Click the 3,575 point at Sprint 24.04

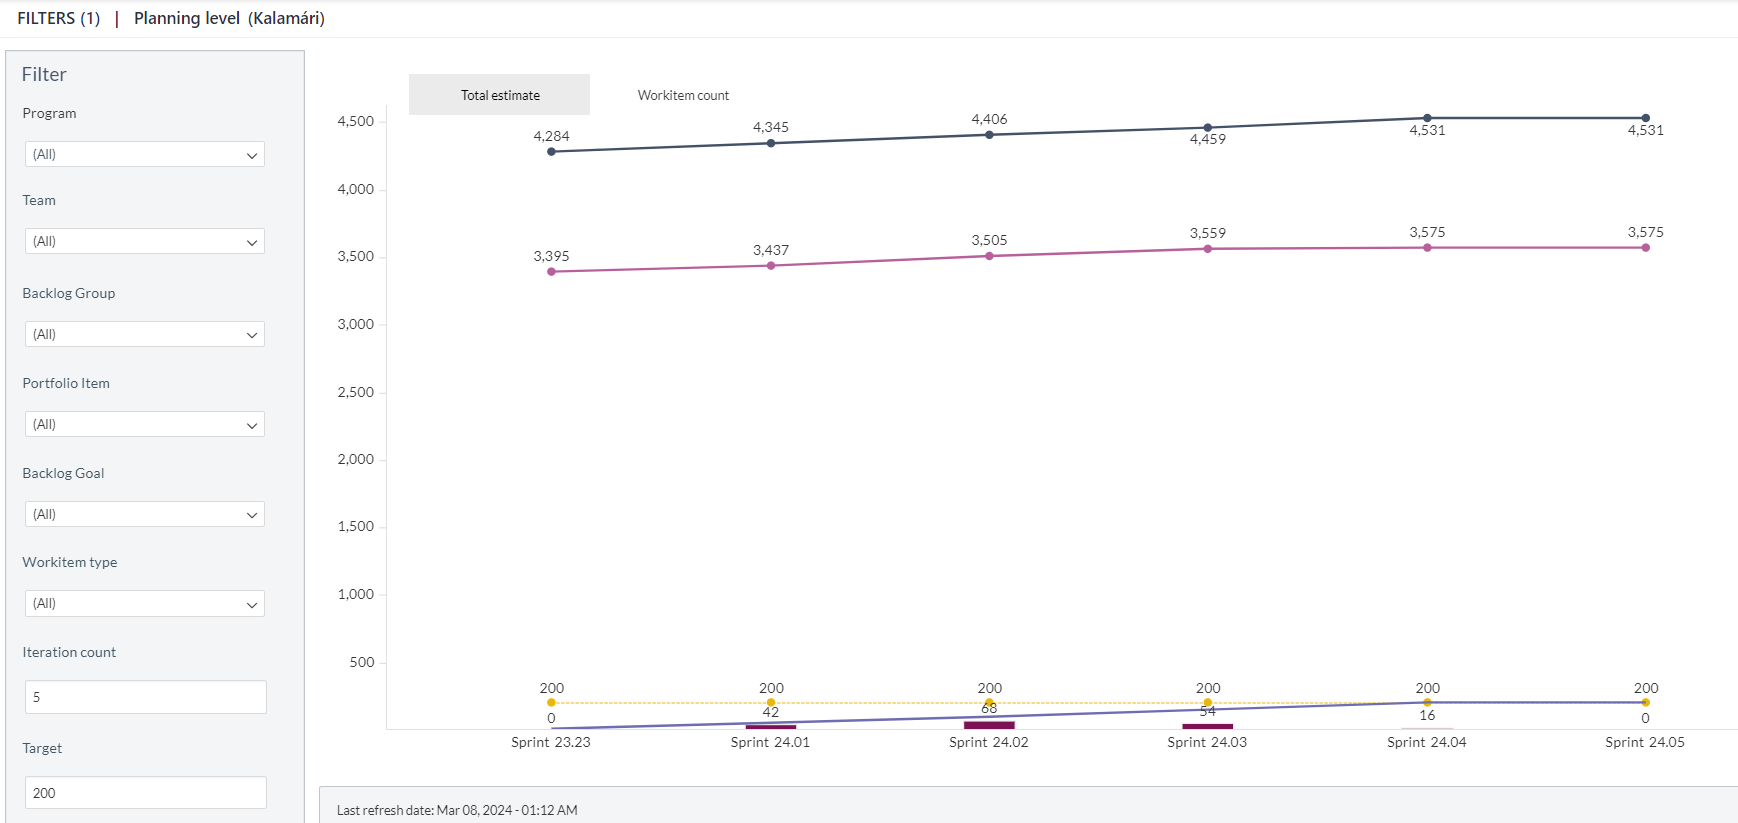pos(1427,248)
